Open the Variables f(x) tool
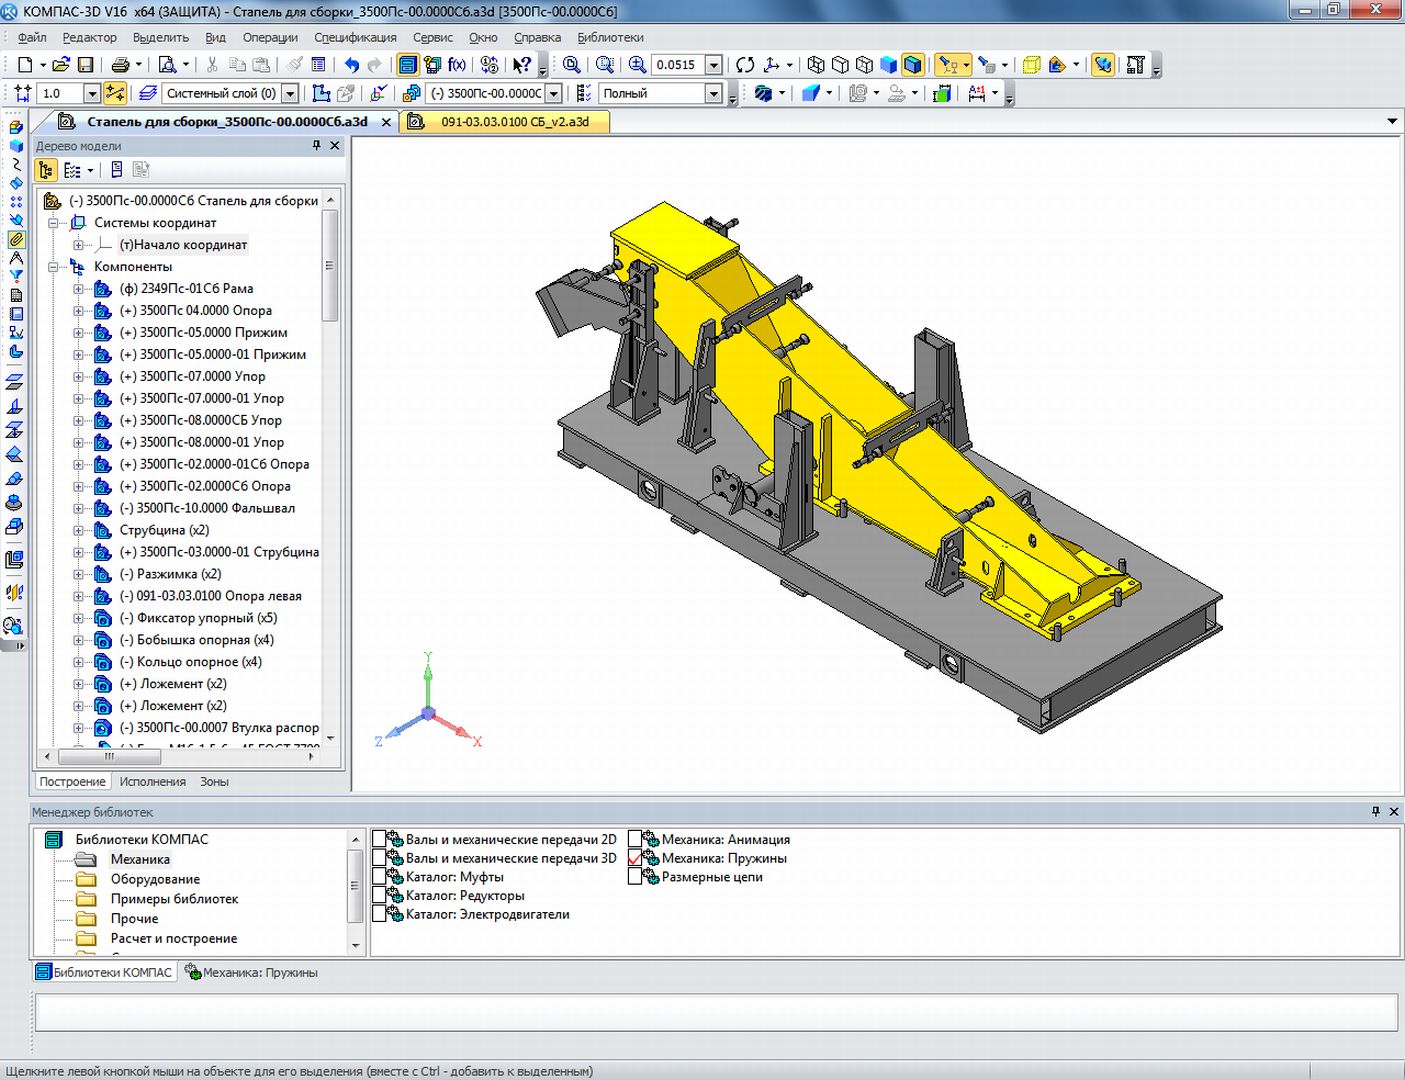This screenshot has width=1405, height=1080. [457, 65]
